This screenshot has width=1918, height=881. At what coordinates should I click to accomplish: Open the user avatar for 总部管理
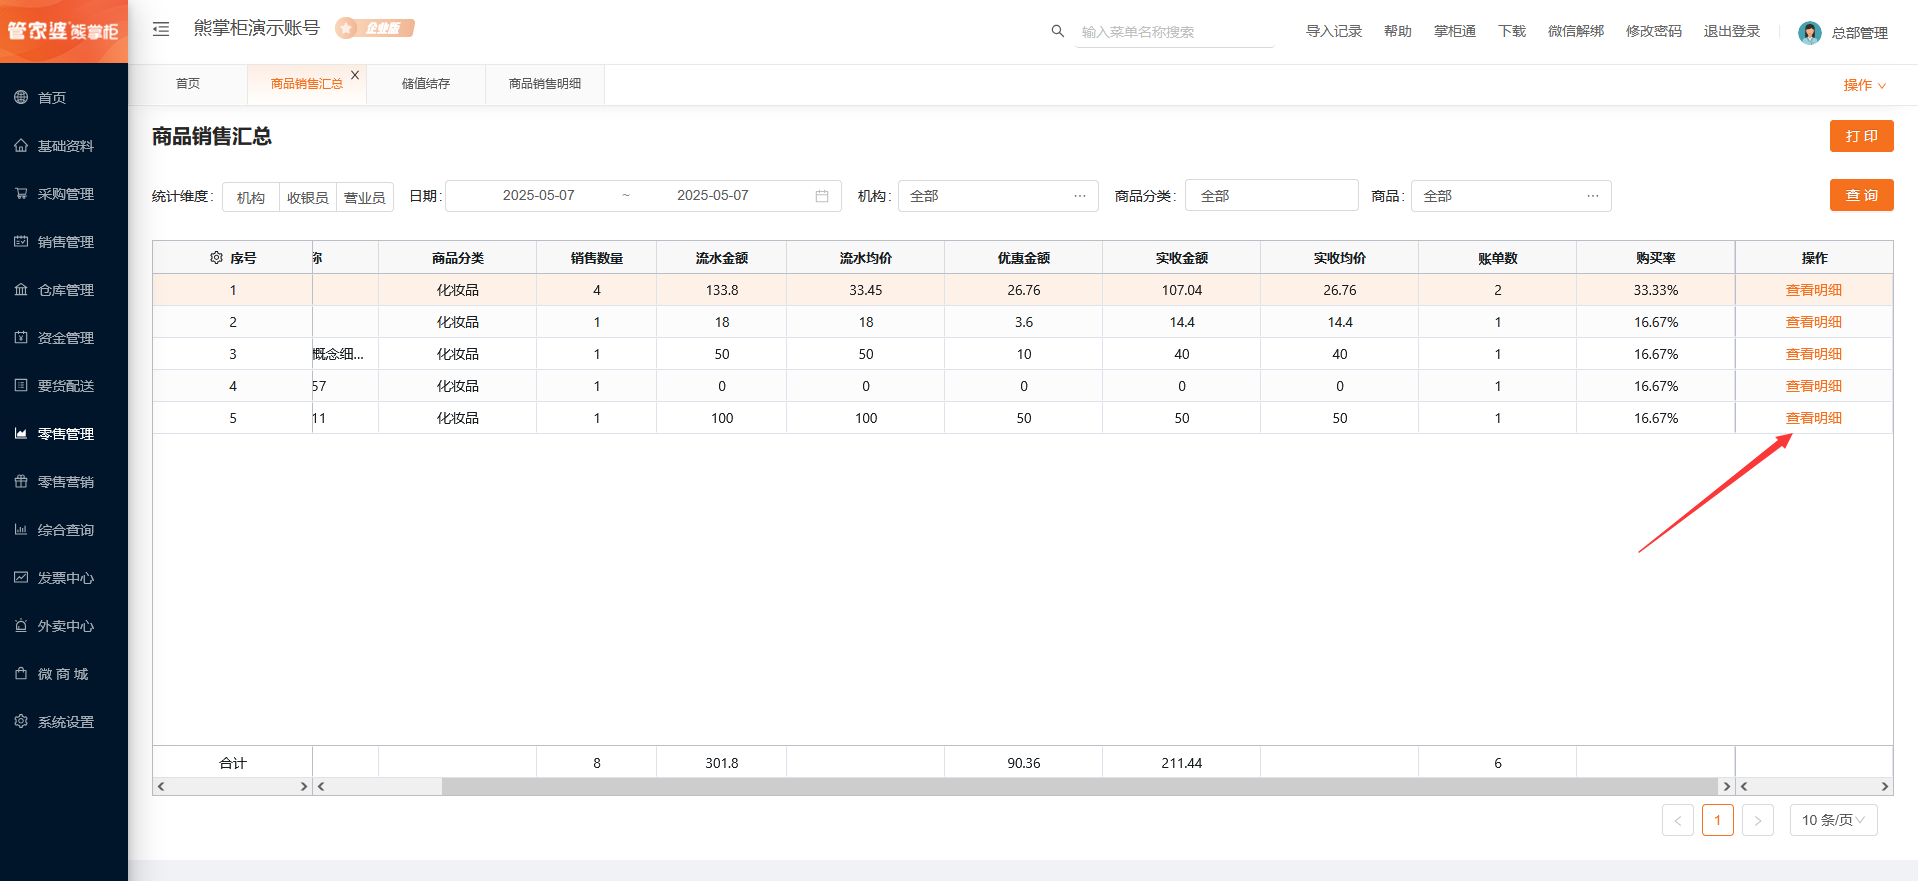point(1809,33)
